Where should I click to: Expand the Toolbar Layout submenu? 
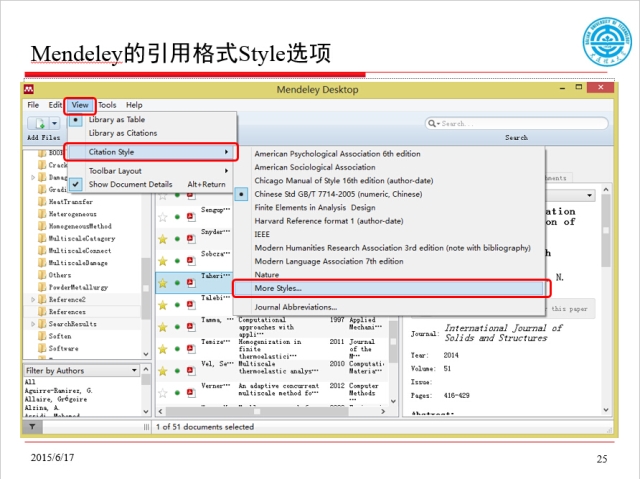click(x=152, y=171)
